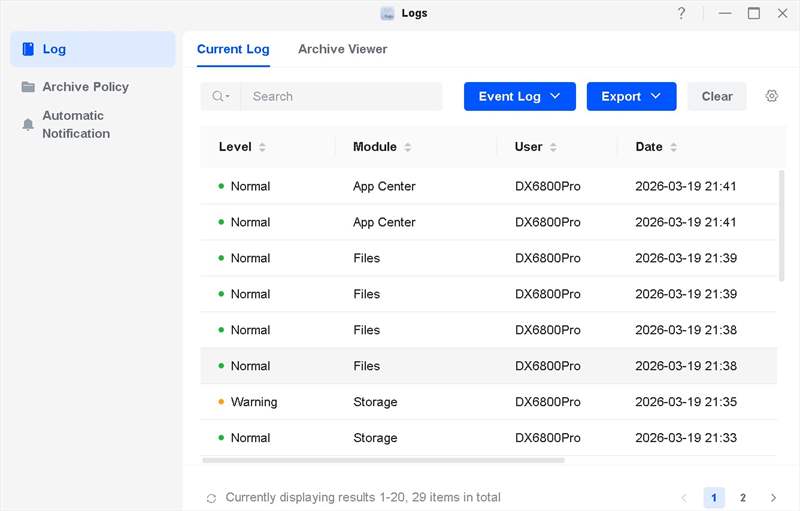800x511 pixels.
Task: Sort by User column arrows
Action: tap(553, 147)
